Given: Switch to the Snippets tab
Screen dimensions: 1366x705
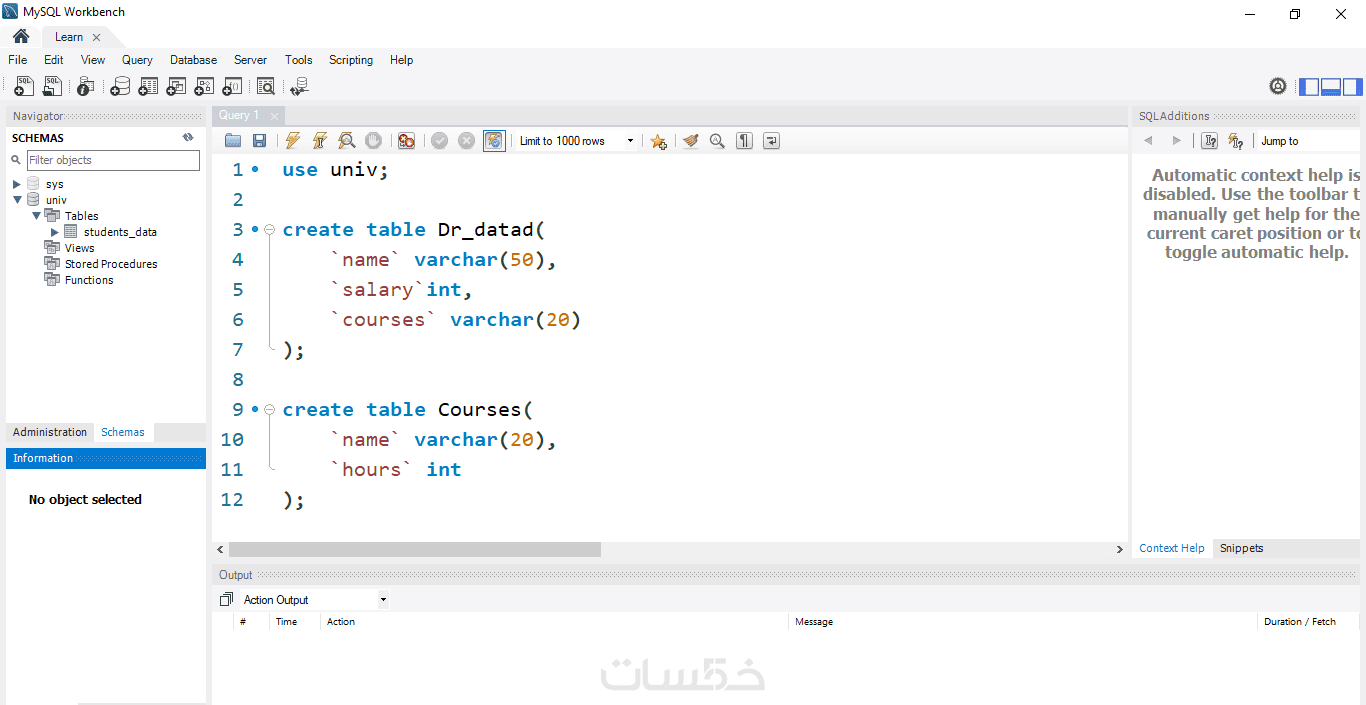Looking at the screenshot, I should (1241, 548).
